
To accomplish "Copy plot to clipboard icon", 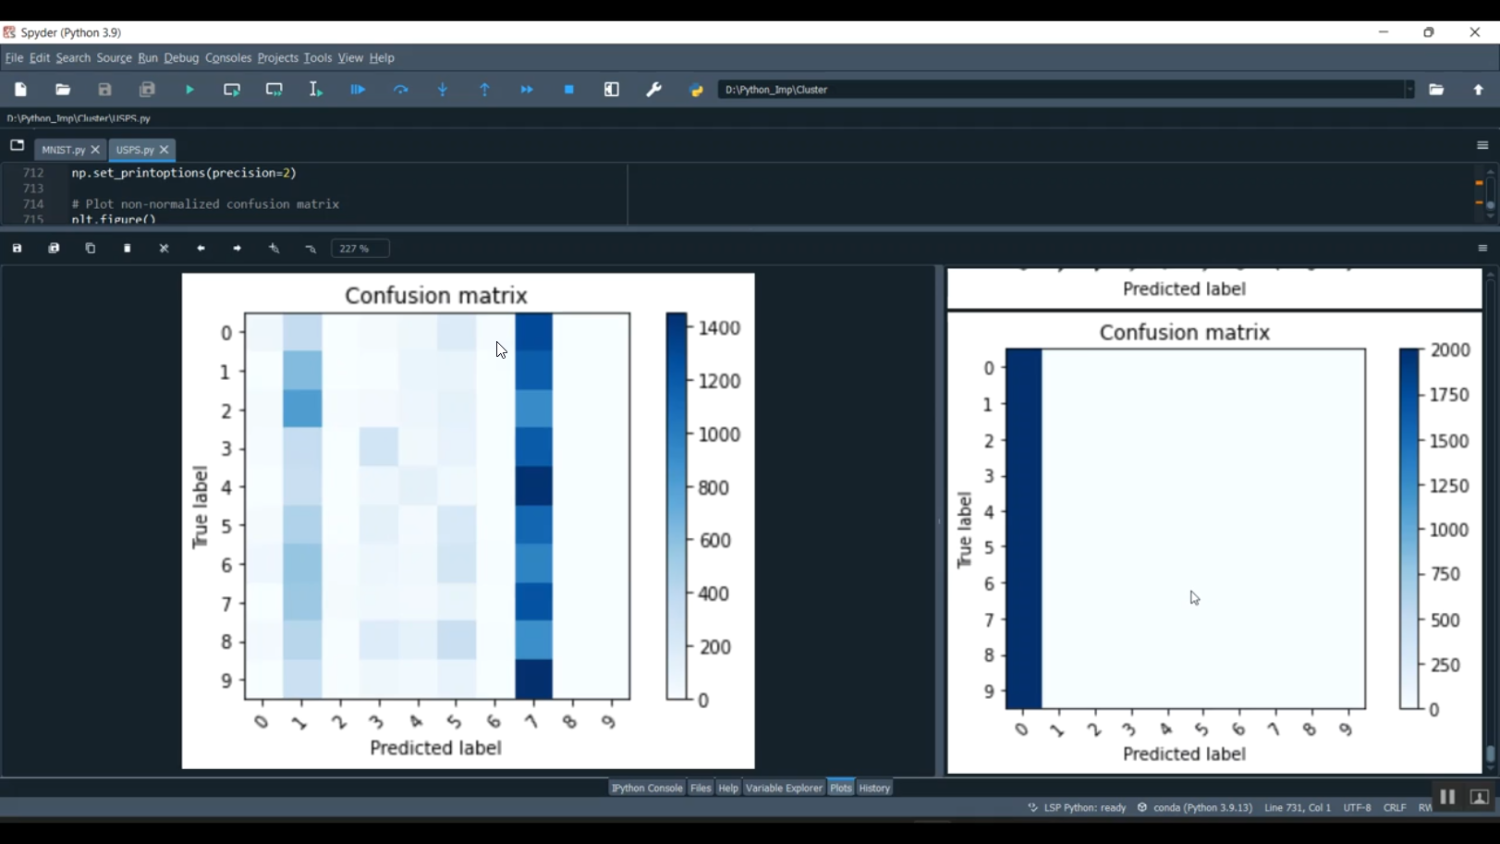I will tap(90, 248).
